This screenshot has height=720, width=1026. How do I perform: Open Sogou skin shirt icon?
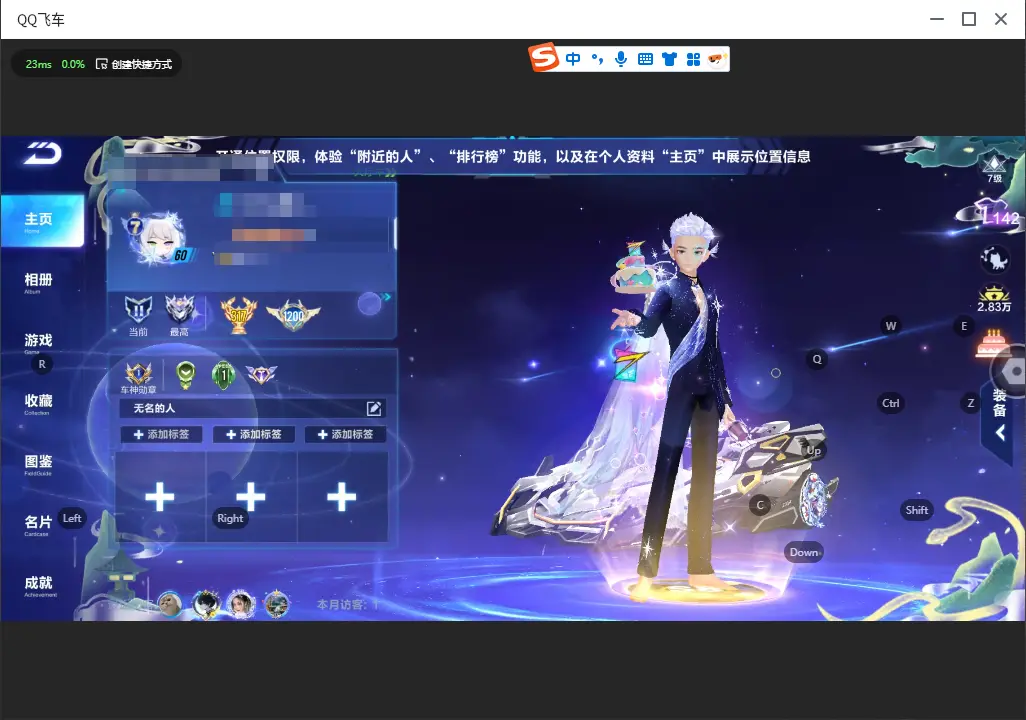(x=669, y=59)
